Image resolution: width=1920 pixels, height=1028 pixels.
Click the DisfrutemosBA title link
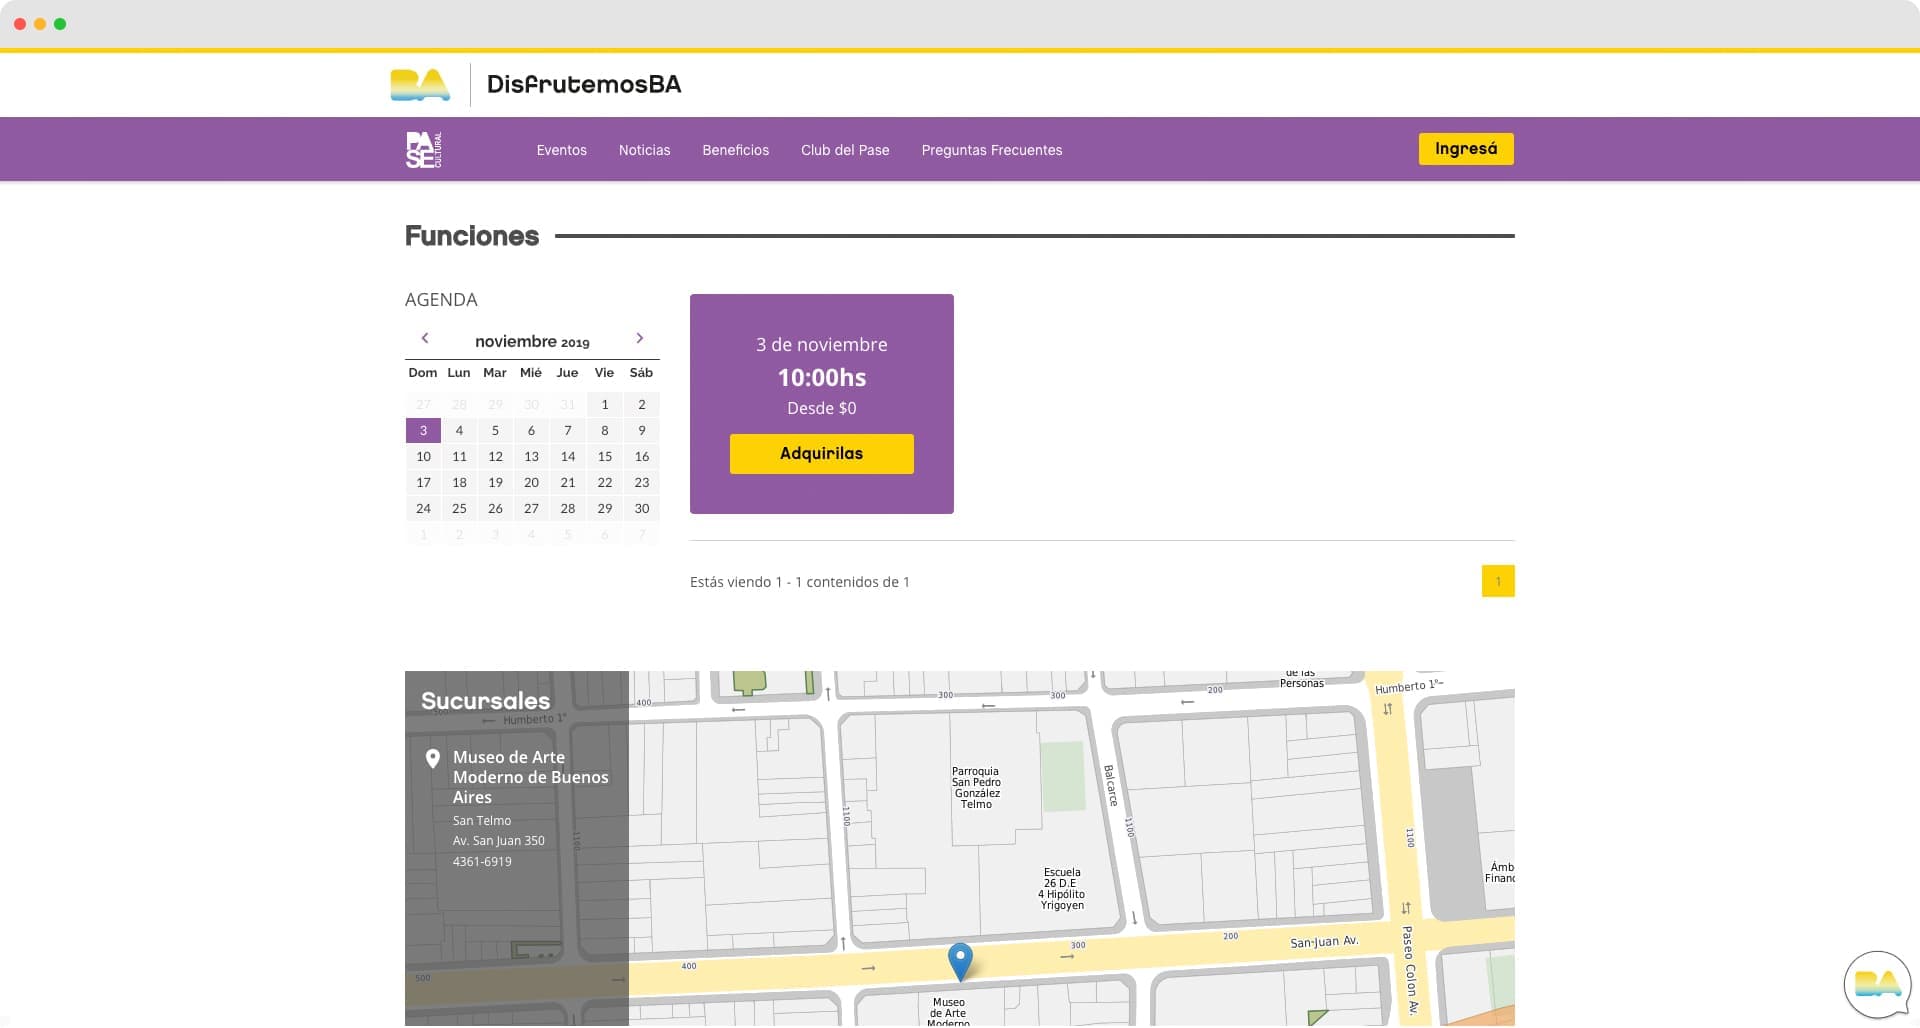tap(584, 85)
